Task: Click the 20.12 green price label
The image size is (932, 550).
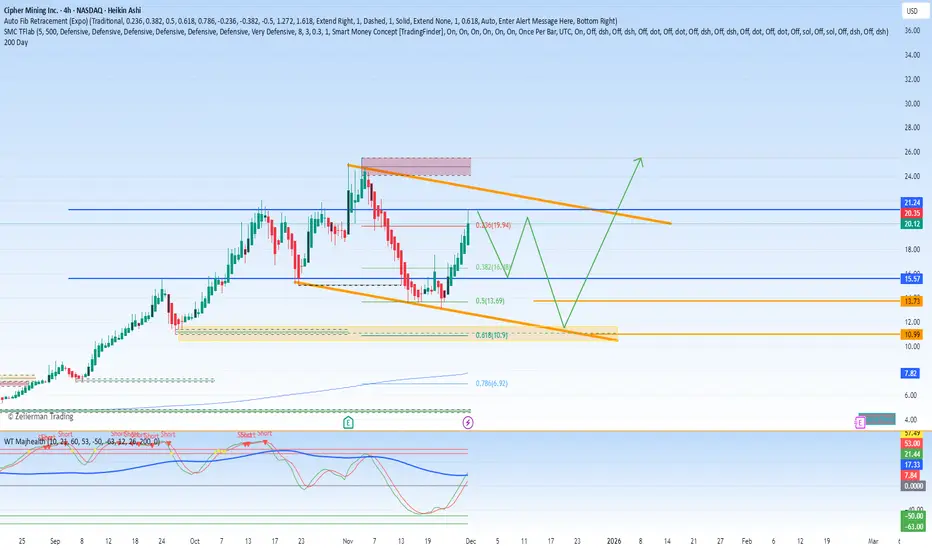Action: point(912,224)
